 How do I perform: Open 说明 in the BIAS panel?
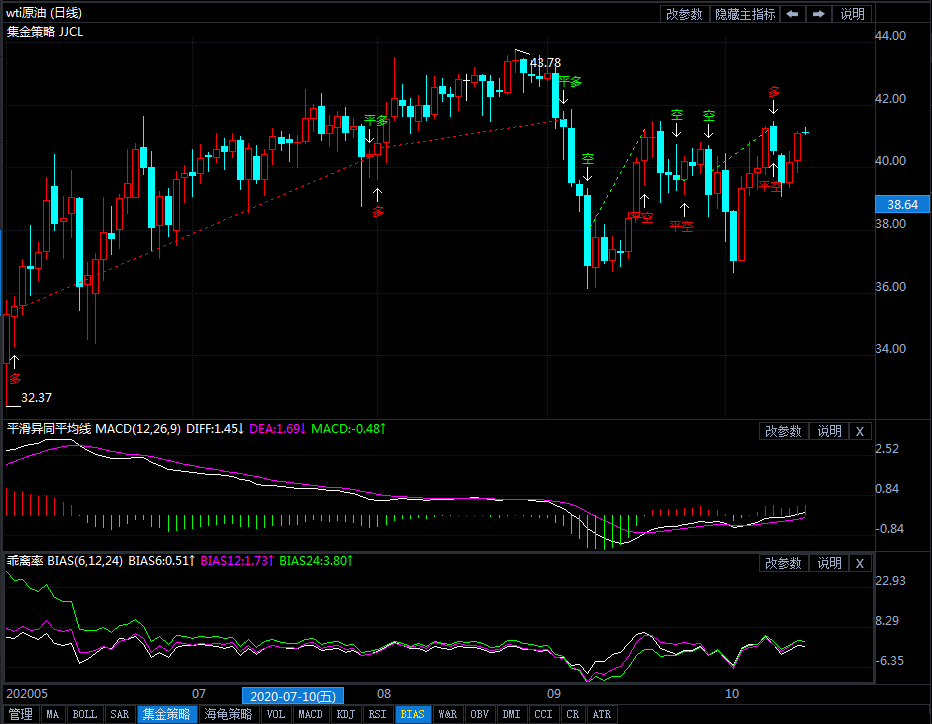pyautogui.click(x=829, y=563)
